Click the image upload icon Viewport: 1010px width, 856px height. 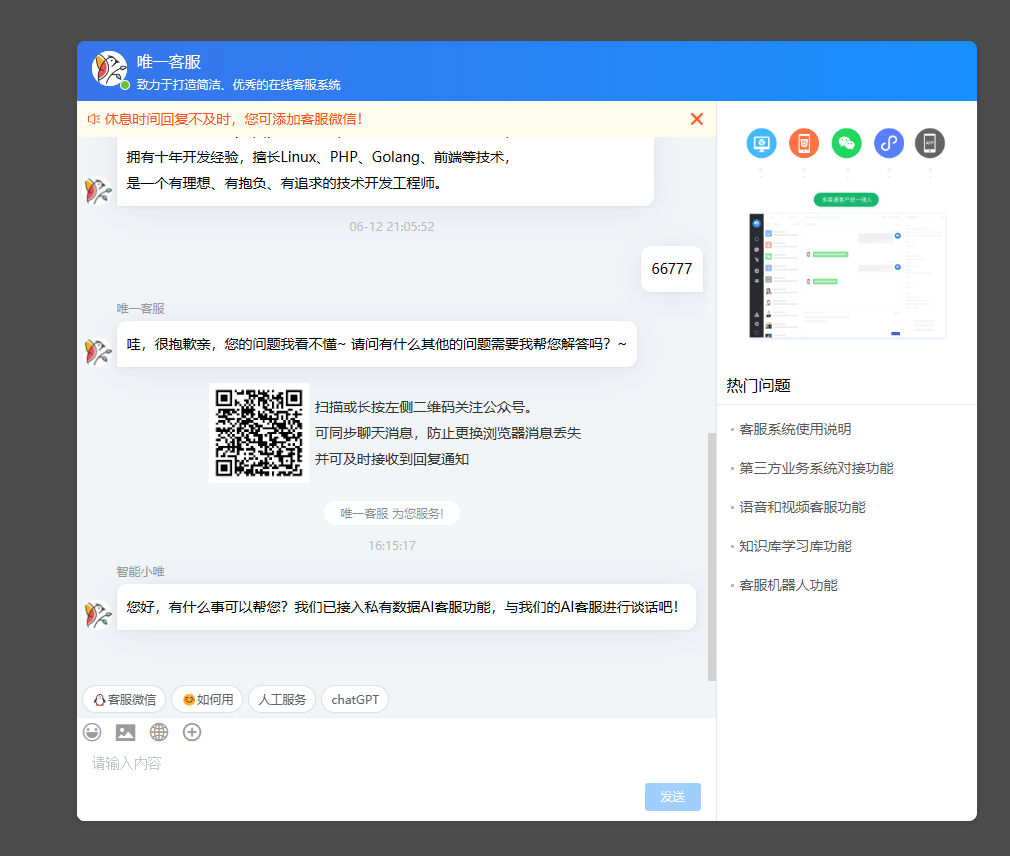coord(126,732)
